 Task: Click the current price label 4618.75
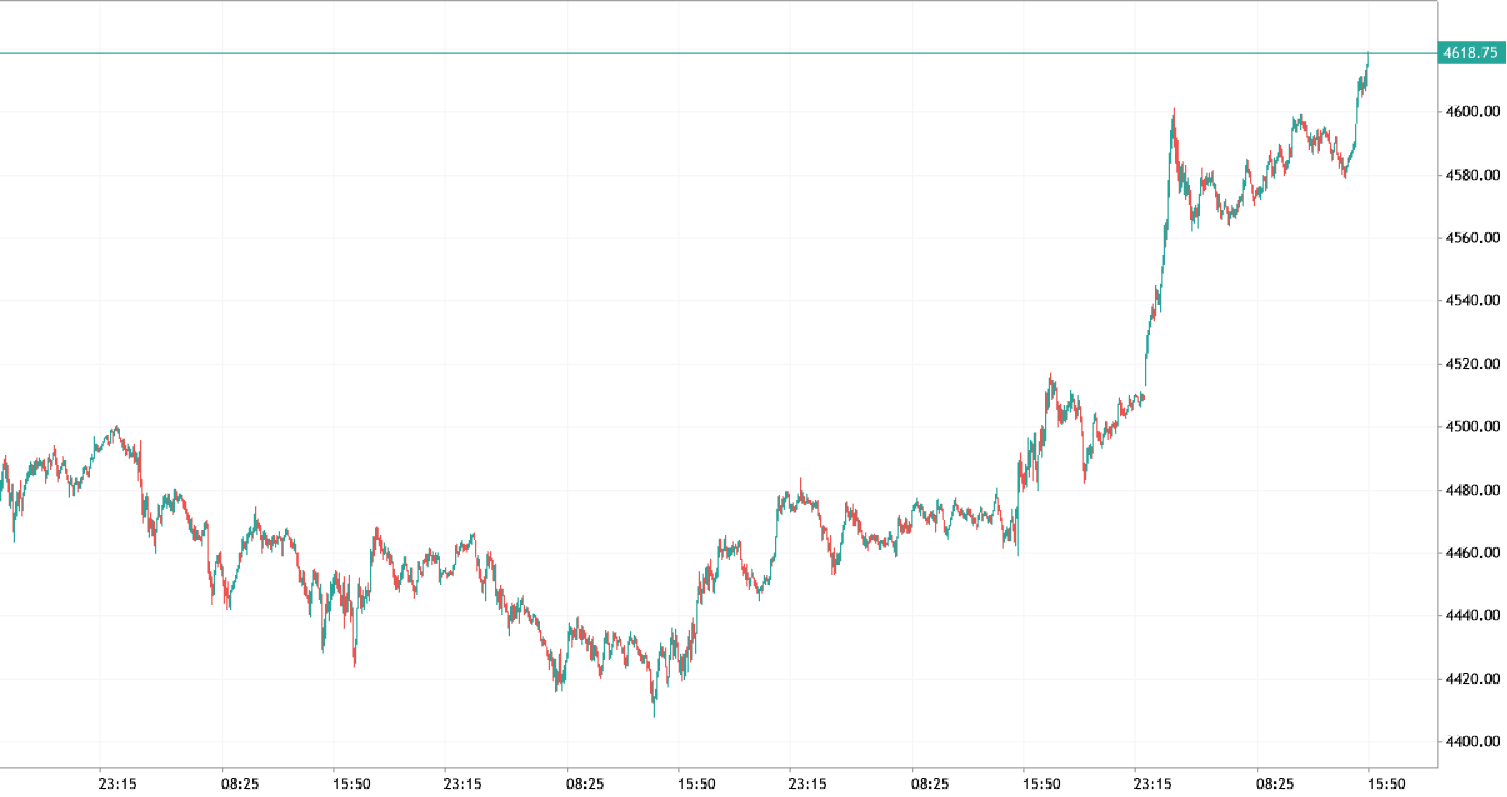coord(1470,53)
